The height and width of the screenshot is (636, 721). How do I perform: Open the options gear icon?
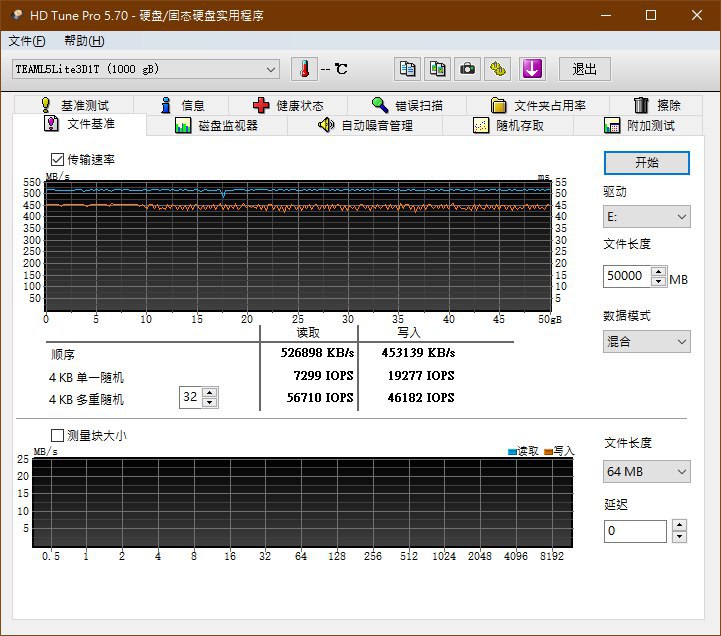point(498,69)
